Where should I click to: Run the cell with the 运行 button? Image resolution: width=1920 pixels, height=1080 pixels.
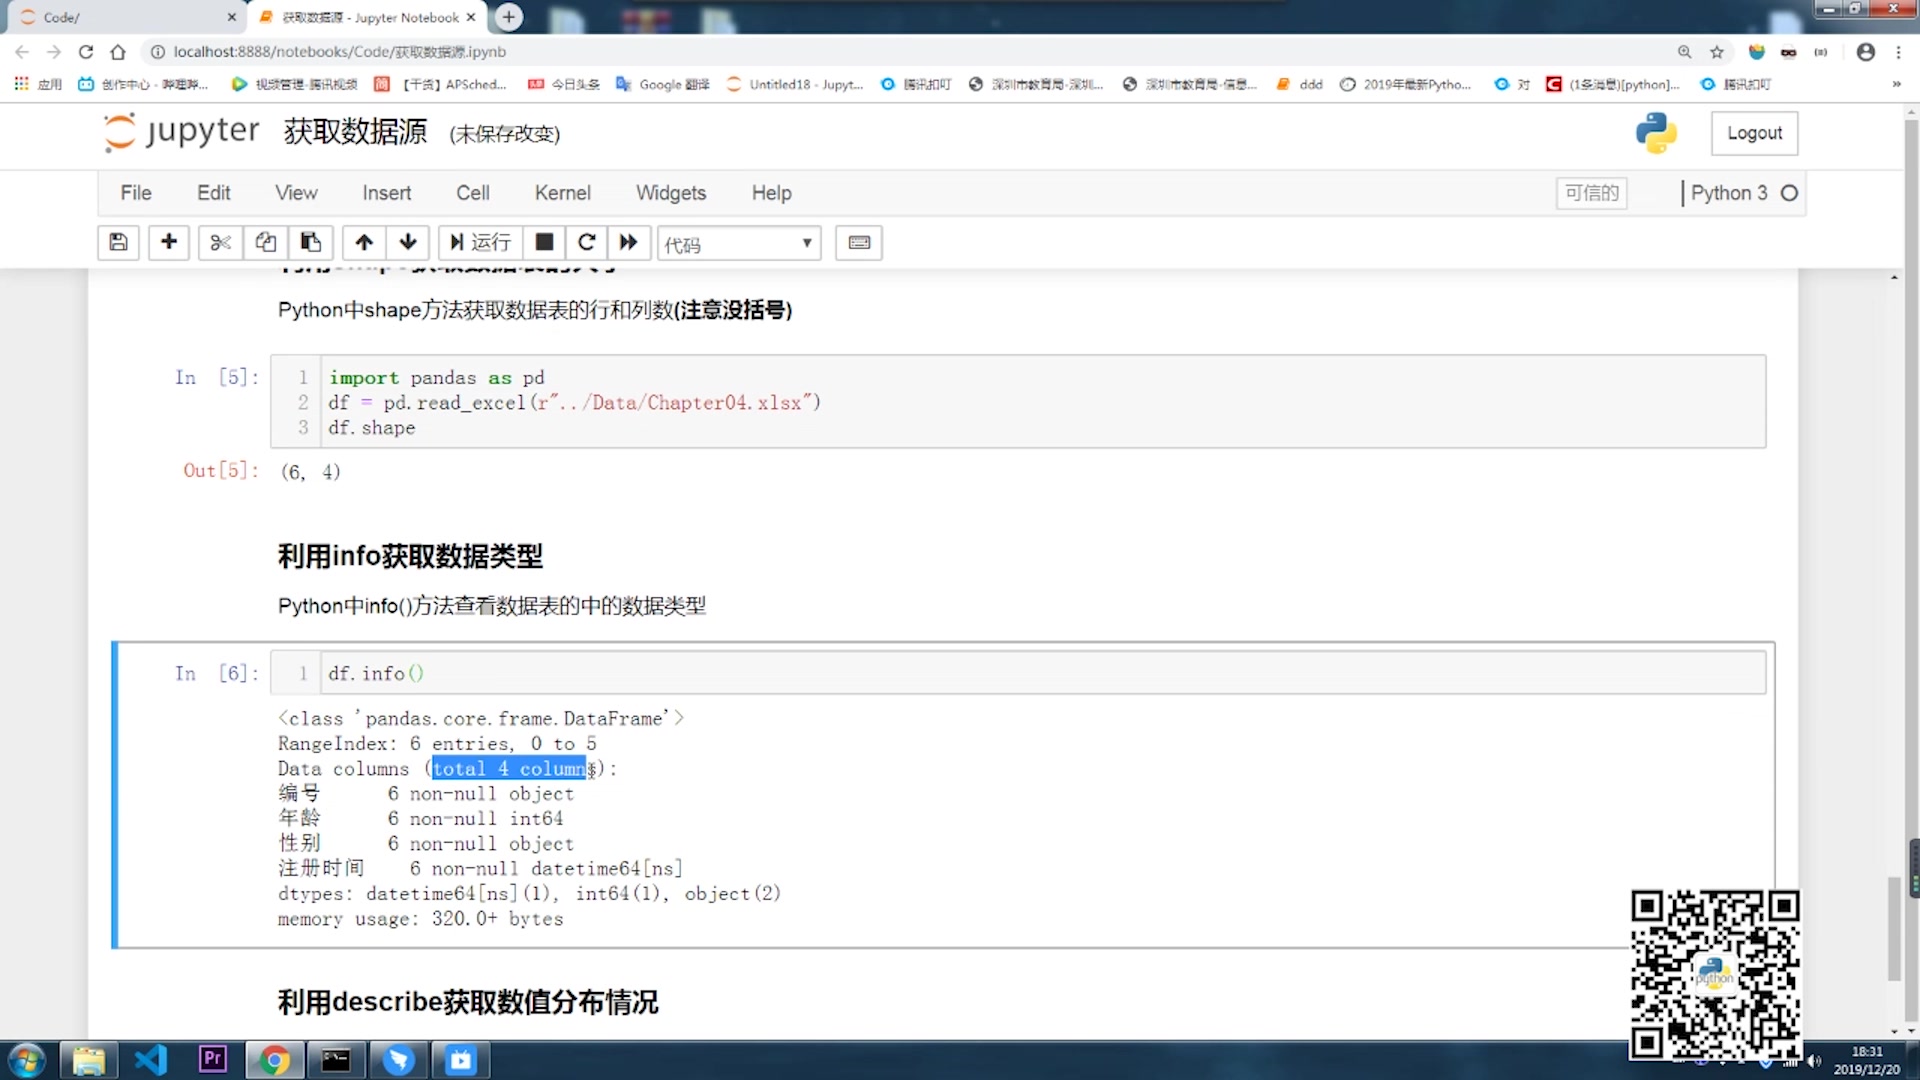479,242
